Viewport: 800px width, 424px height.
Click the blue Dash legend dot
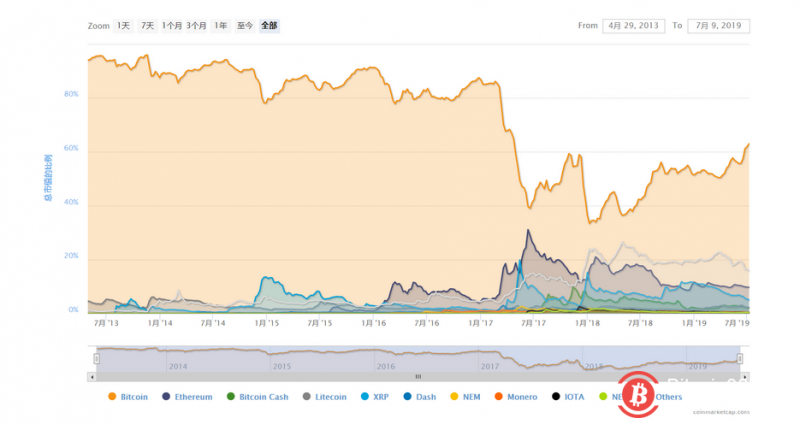click(x=407, y=396)
